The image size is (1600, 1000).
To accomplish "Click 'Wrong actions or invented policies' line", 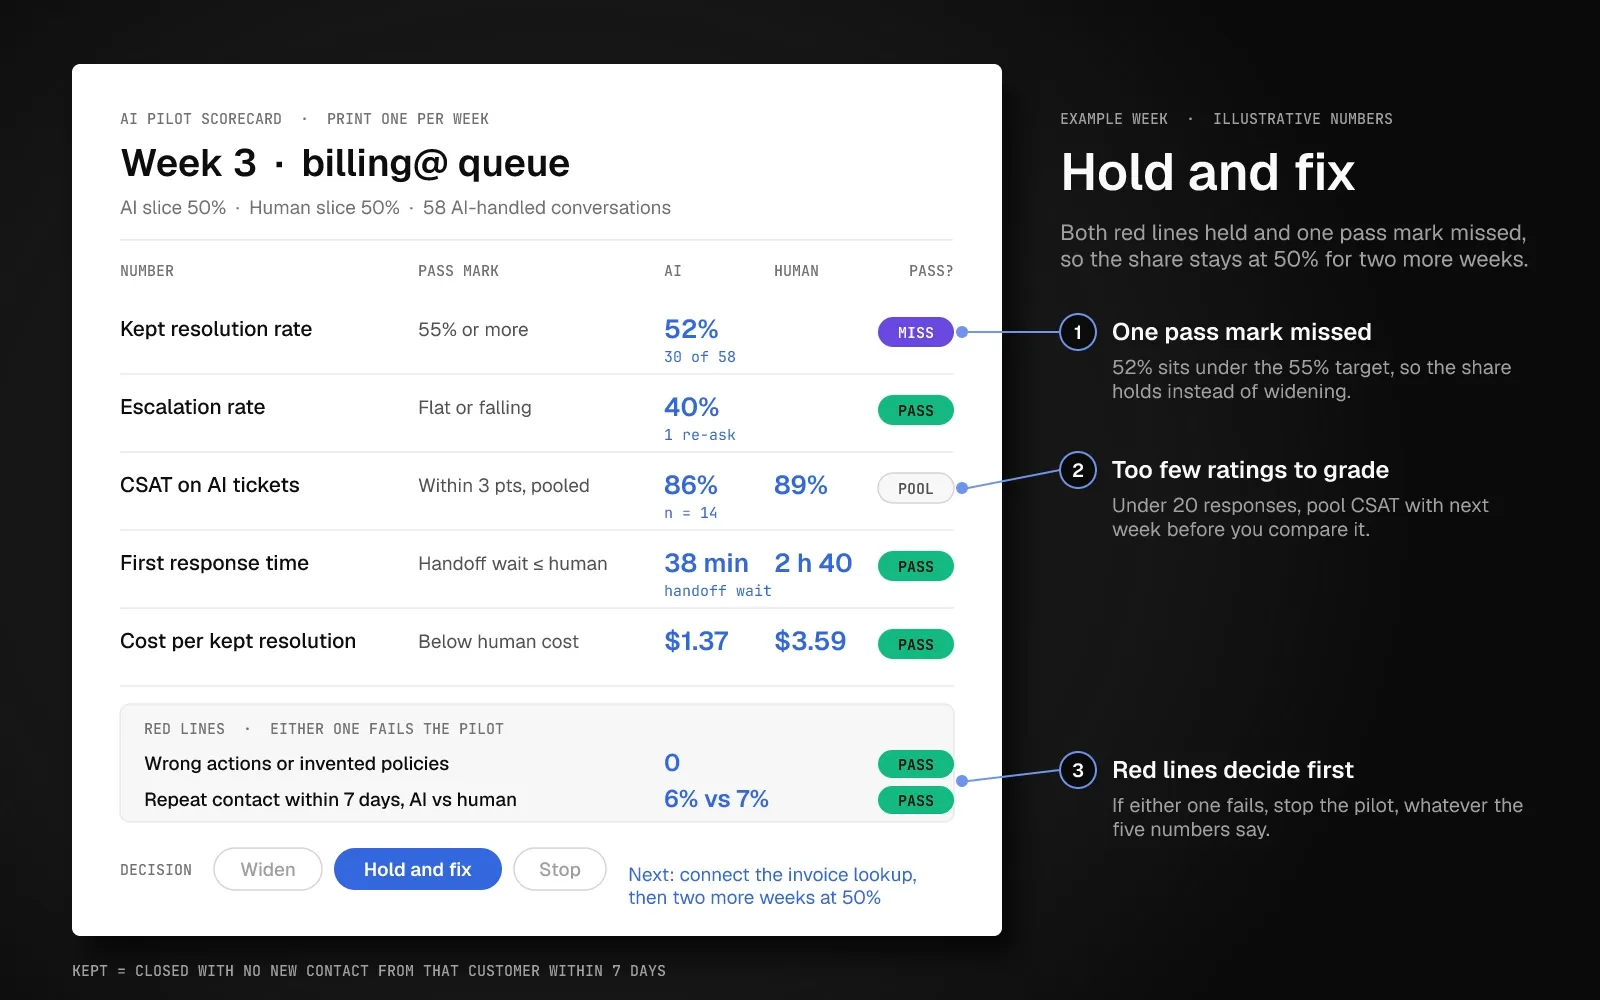I will coord(297,764).
